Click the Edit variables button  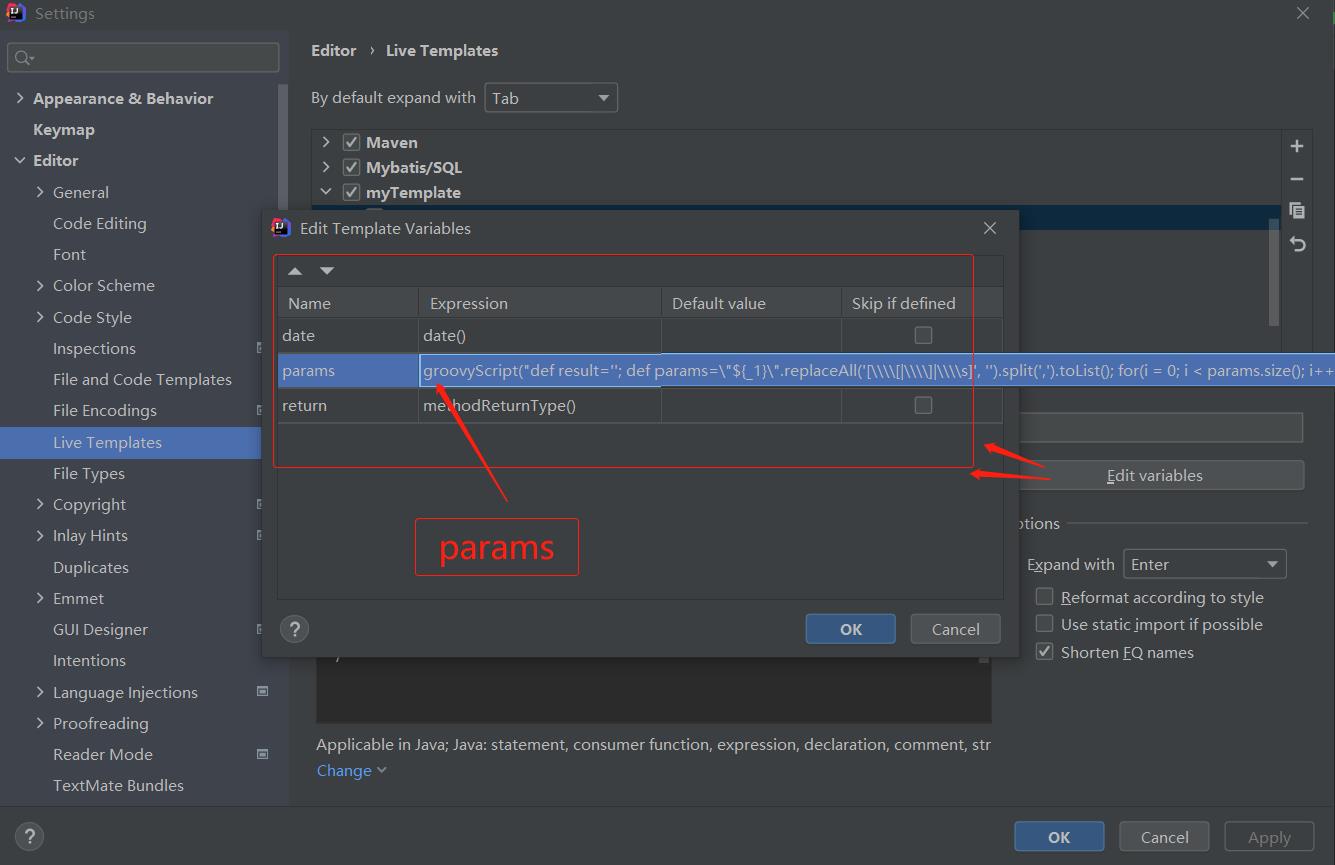1154,475
